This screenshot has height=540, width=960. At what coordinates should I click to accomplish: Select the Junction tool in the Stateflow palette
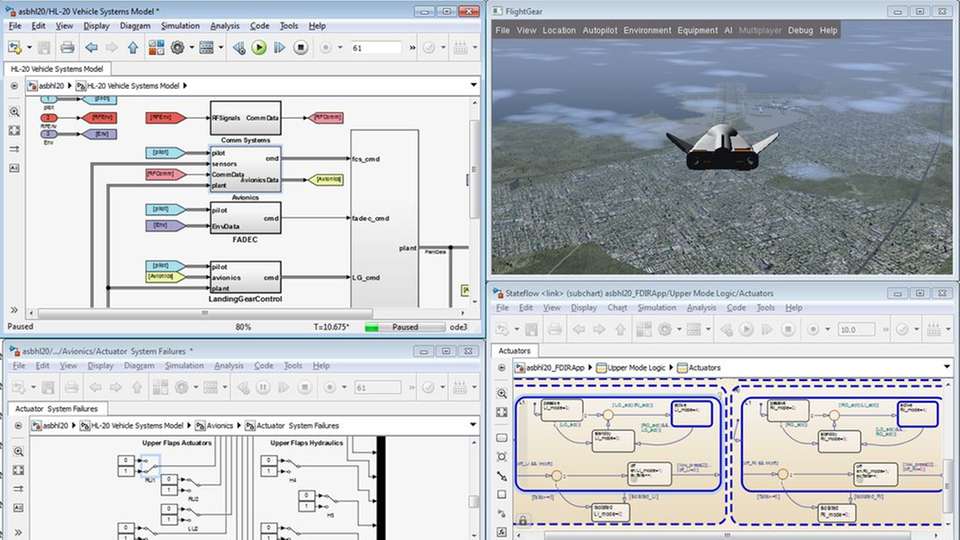(x=502, y=457)
